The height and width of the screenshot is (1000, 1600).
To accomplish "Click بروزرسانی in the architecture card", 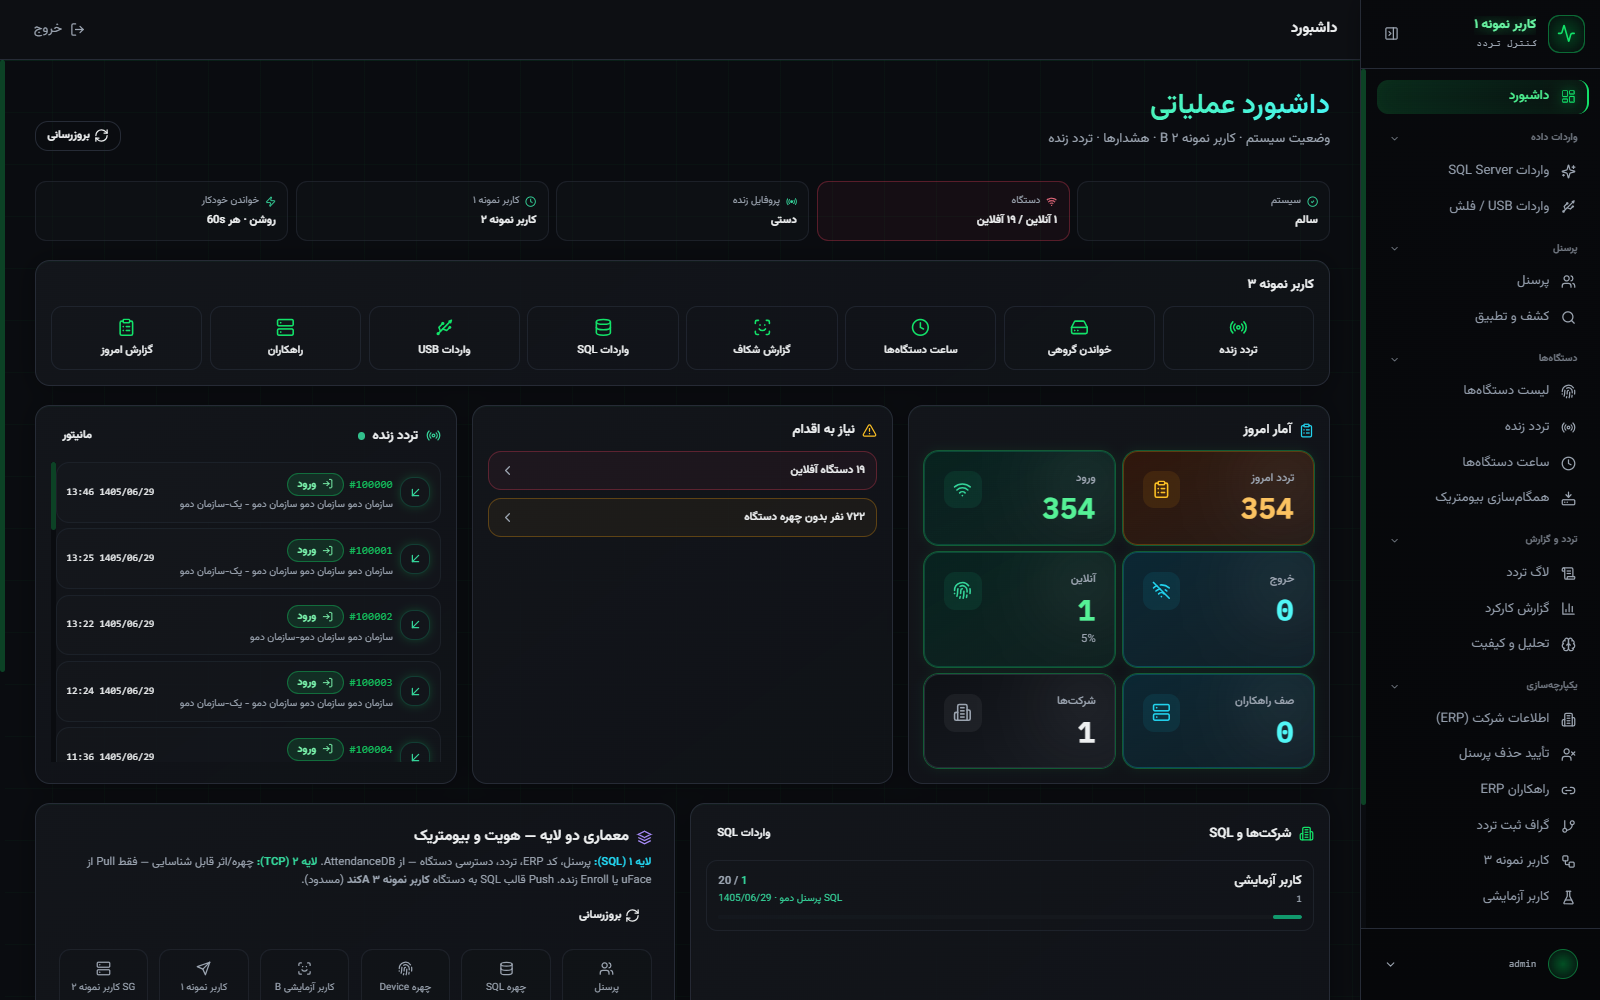I will pos(609,915).
